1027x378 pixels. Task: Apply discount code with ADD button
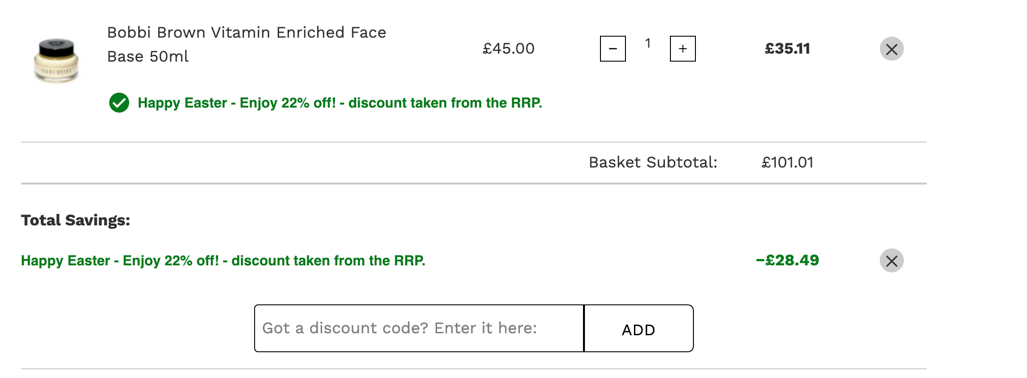(x=638, y=328)
